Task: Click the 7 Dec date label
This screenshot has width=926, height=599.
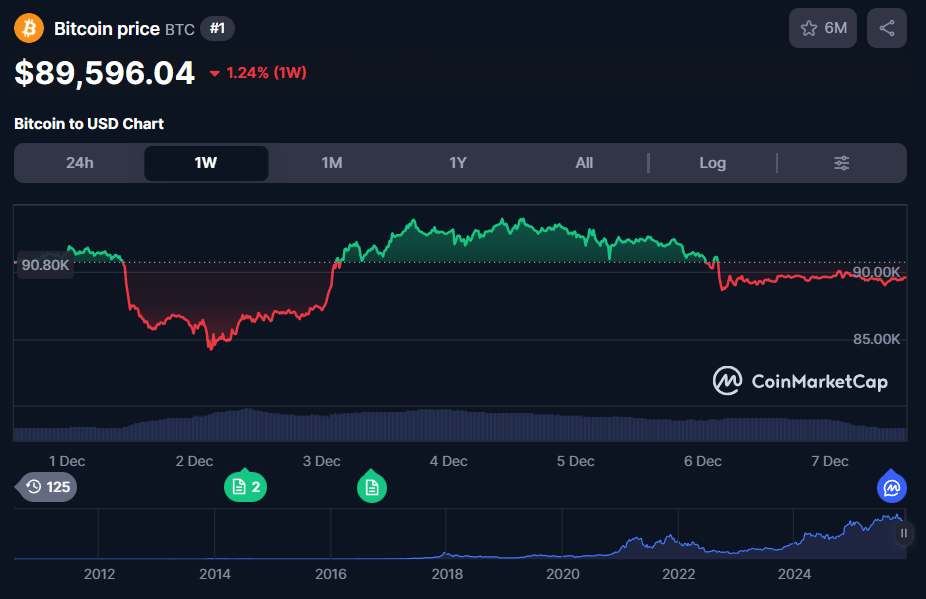Action: [x=830, y=461]
